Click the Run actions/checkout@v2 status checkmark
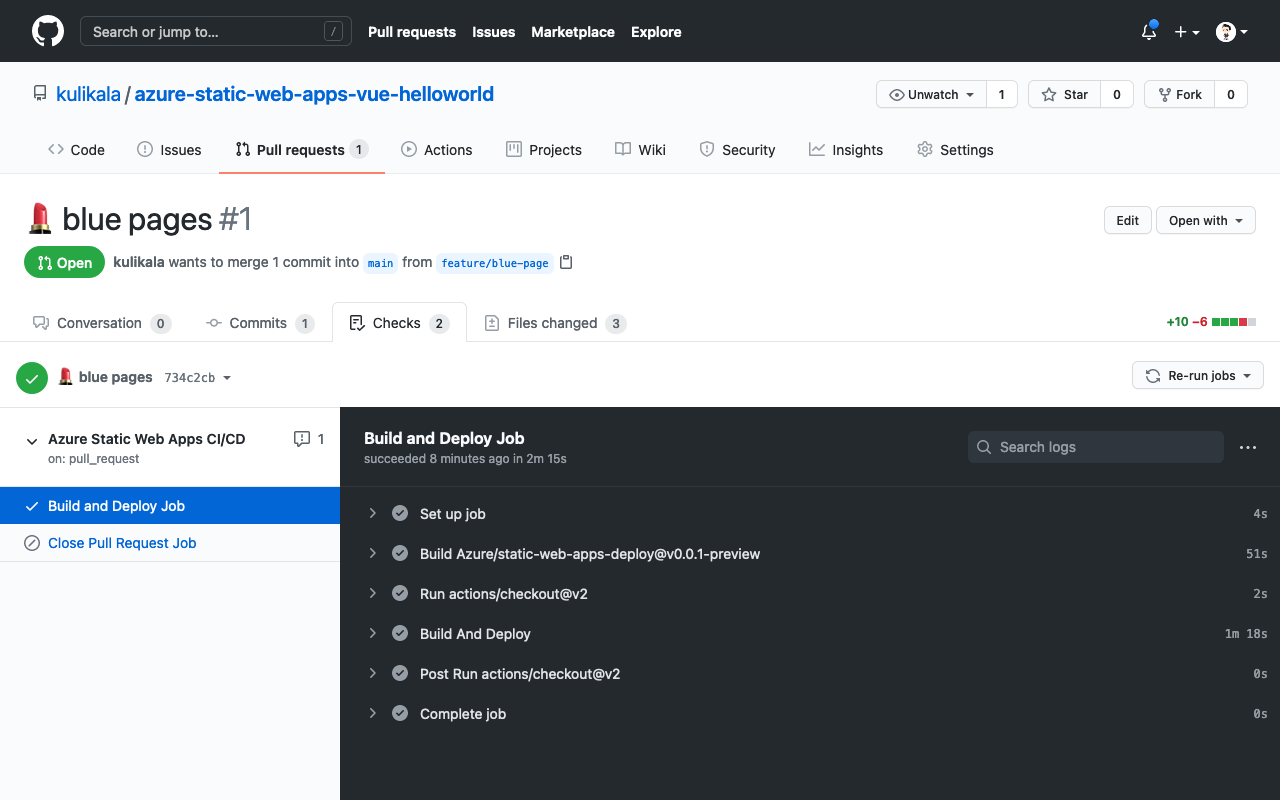The image size is (1280, 800). click(400, 593)
